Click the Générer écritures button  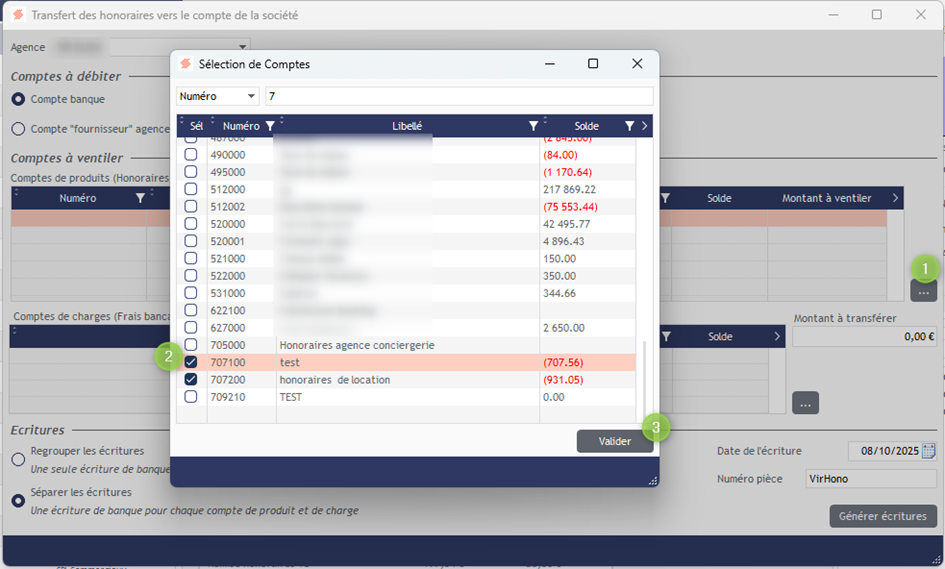pyautogui.click(x=882, y=516)
